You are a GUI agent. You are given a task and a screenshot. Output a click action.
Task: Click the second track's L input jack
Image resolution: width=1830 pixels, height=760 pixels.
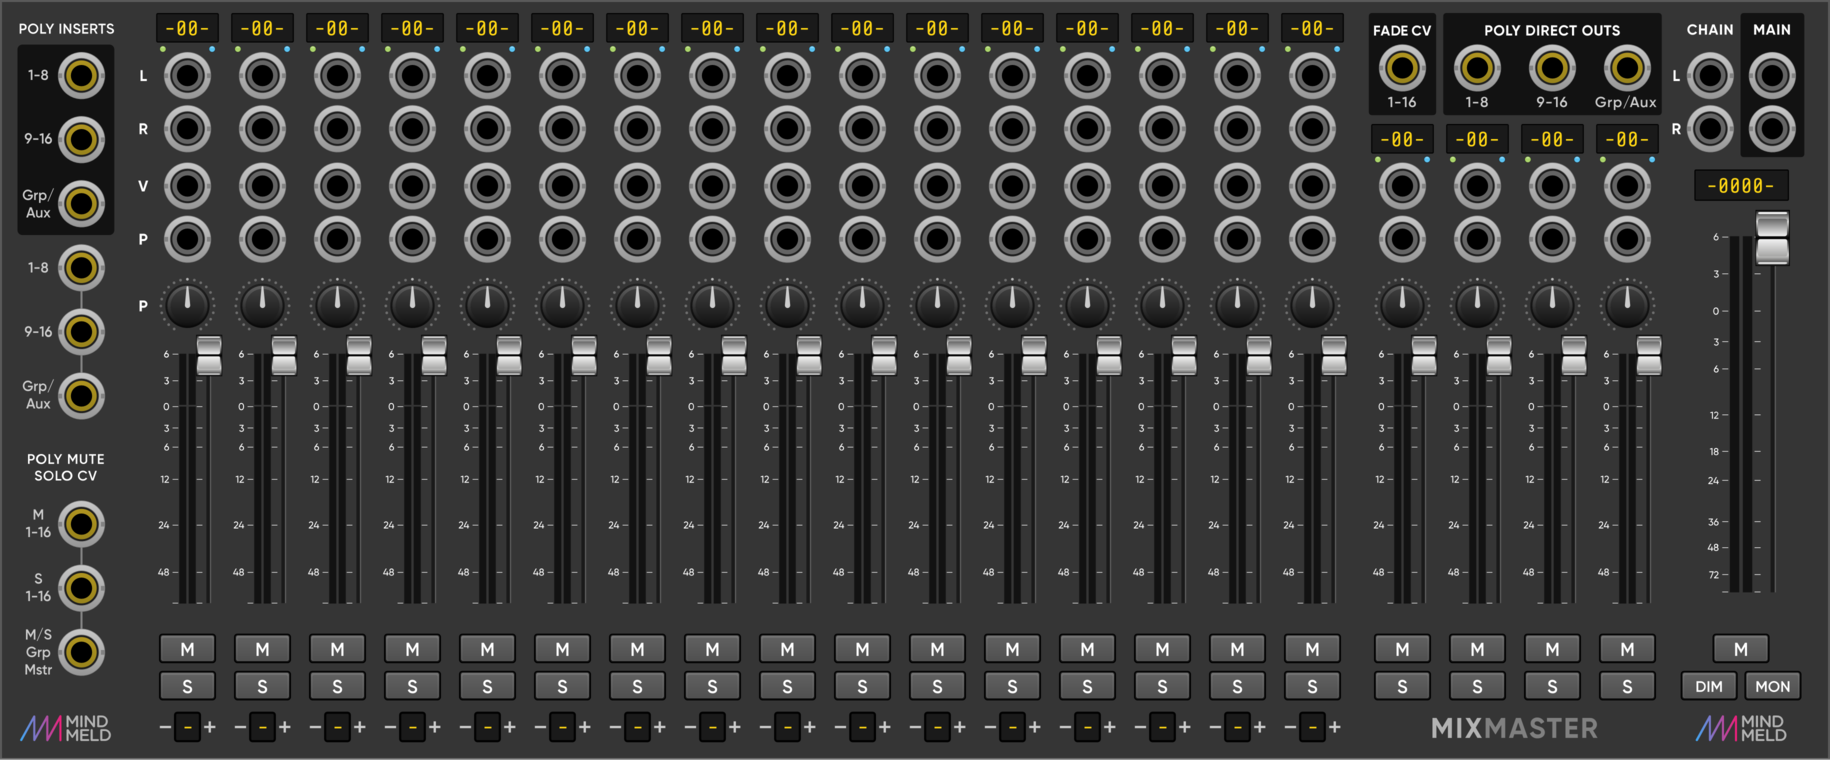click(262, 75)
